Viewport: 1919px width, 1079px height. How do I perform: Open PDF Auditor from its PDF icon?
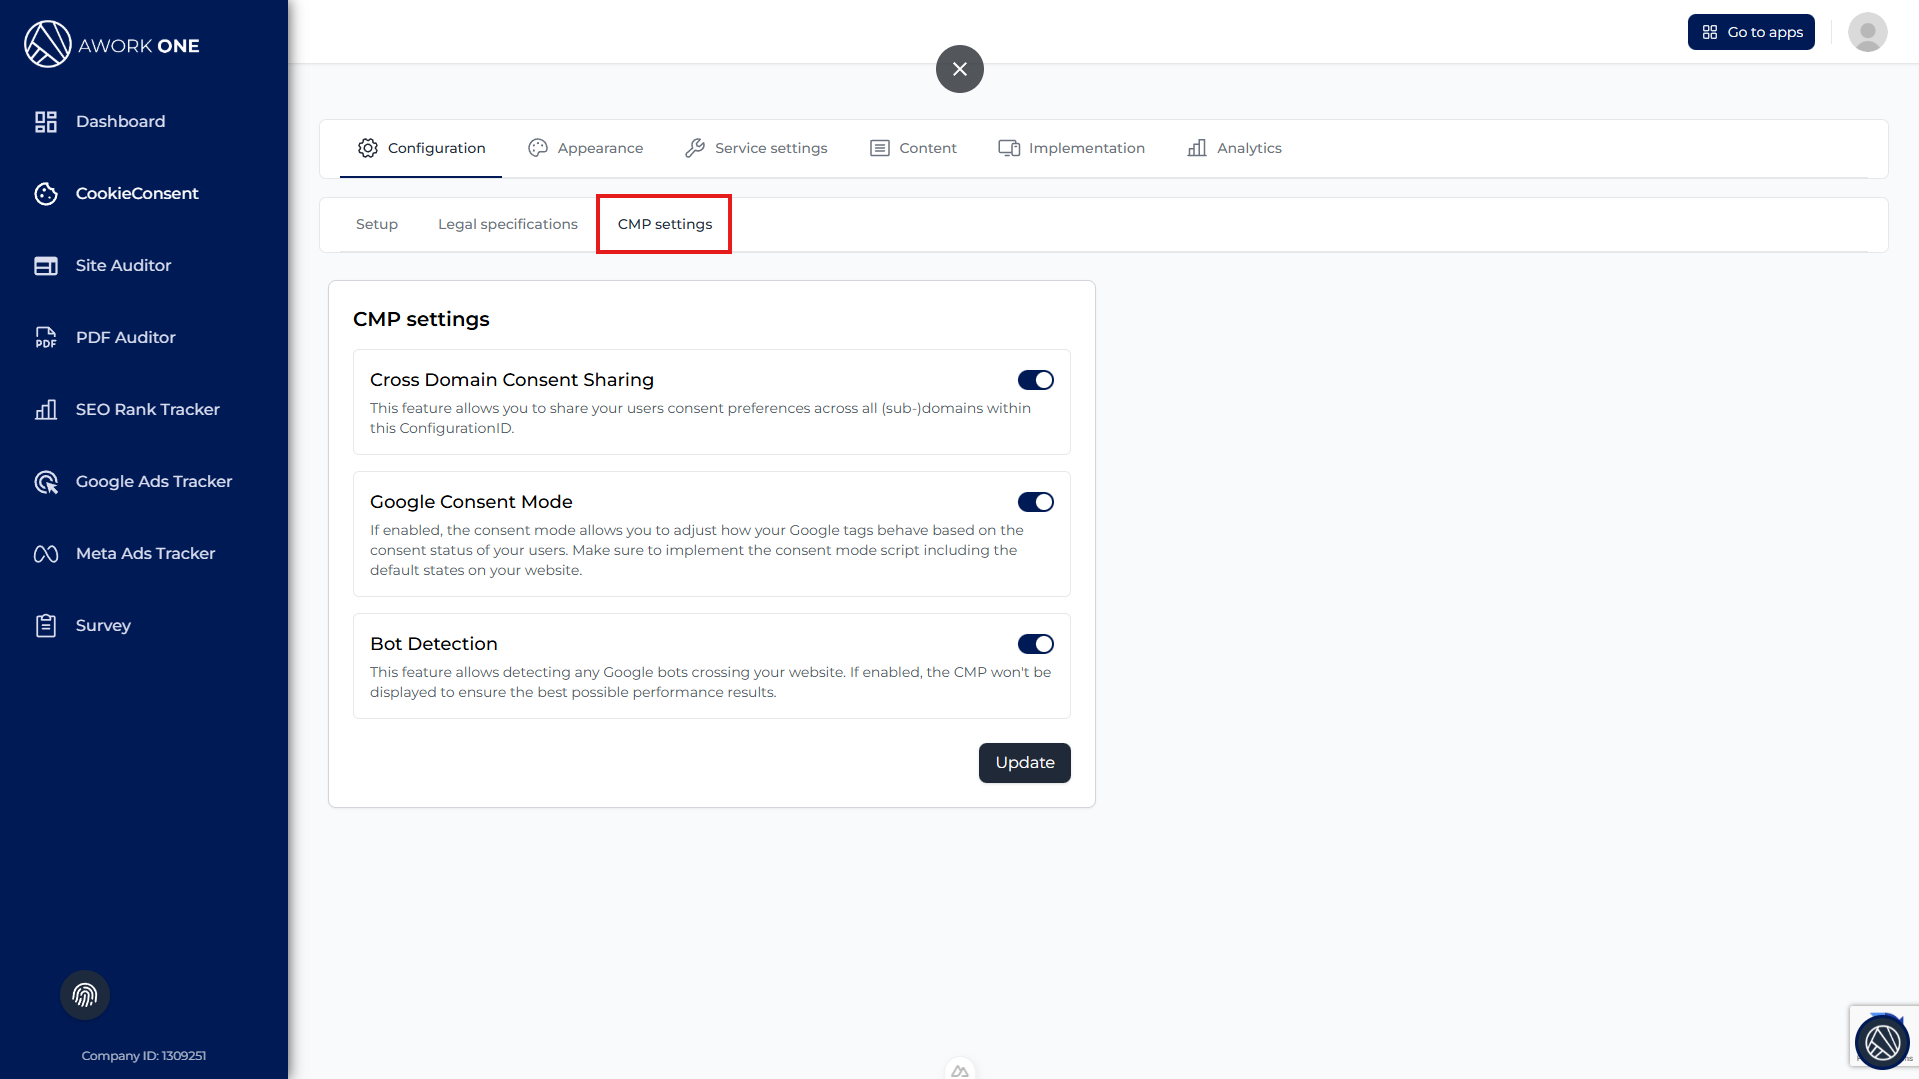[46, 338]
